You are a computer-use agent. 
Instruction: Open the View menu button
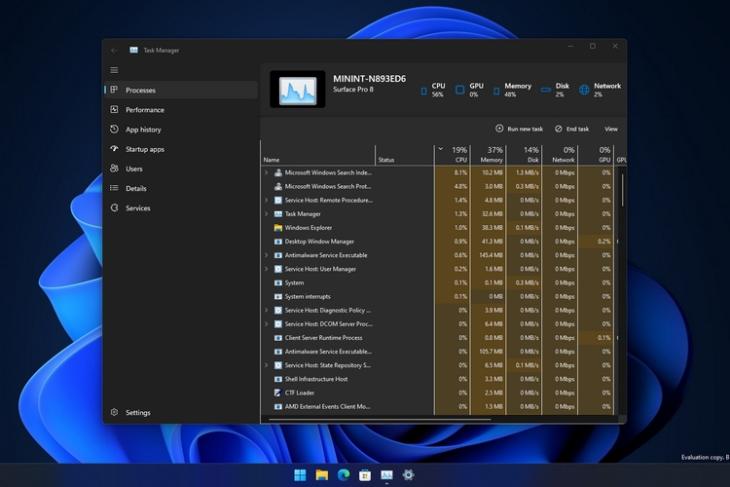611,129
